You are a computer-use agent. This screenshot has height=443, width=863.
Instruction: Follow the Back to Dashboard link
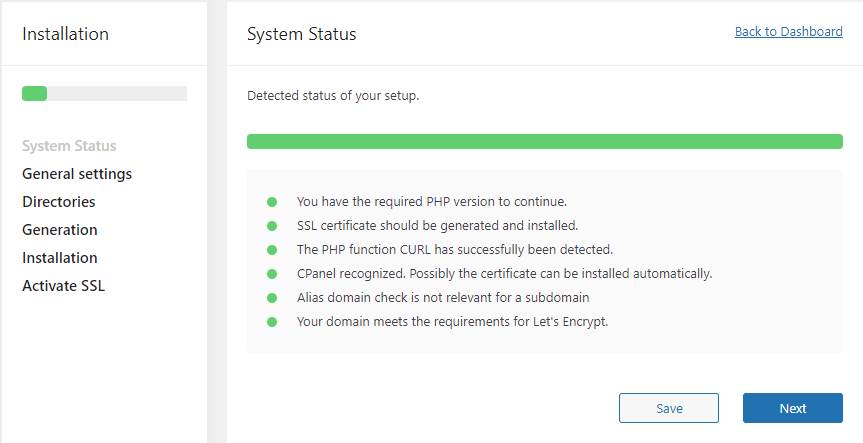coord(788,32)
